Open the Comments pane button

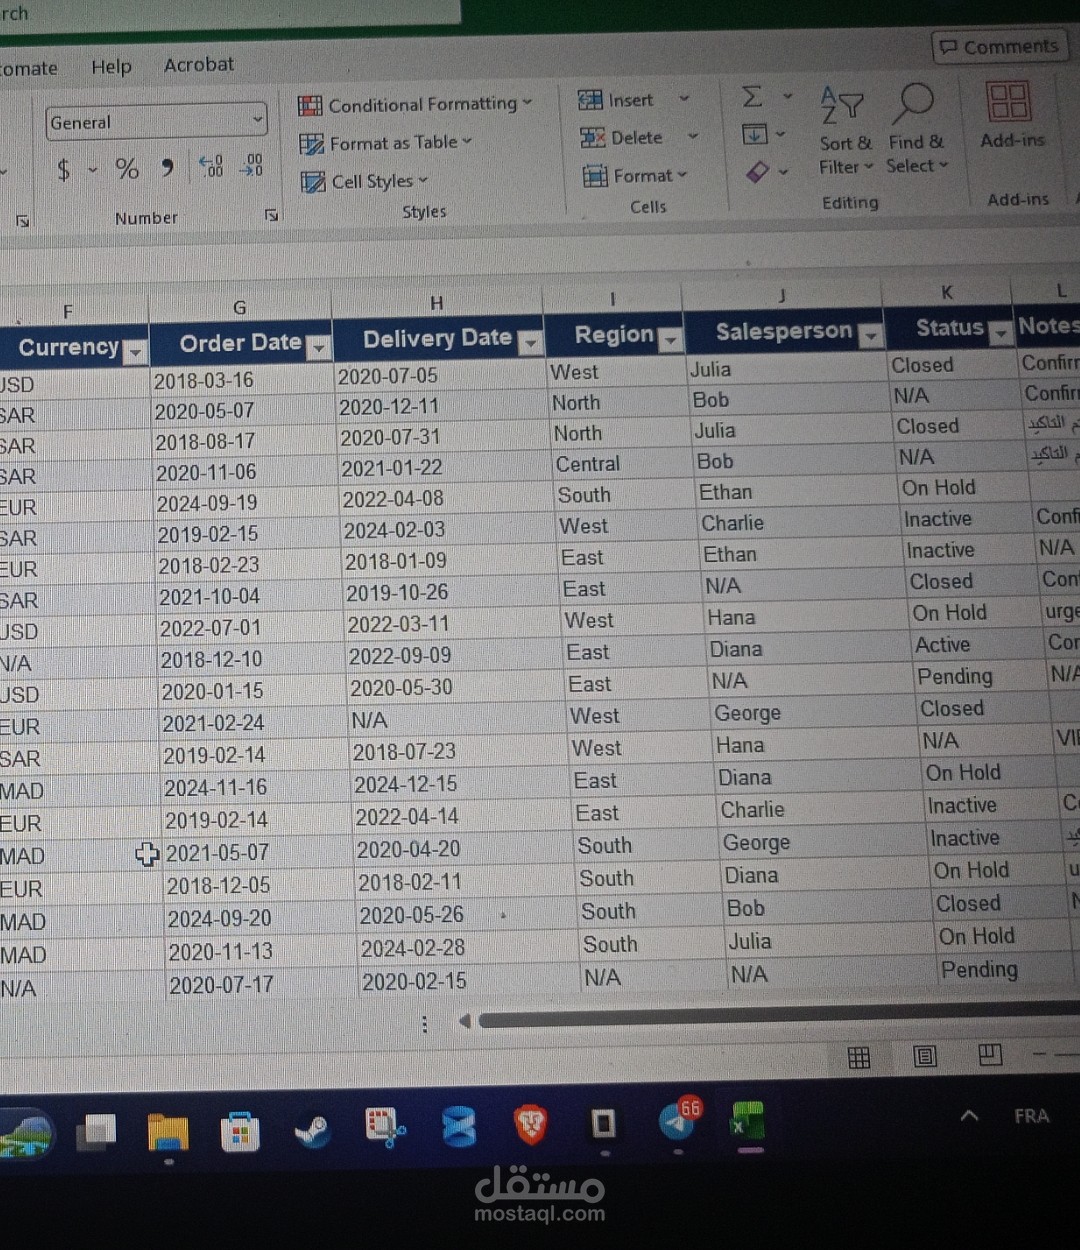[x=999, y=46]
